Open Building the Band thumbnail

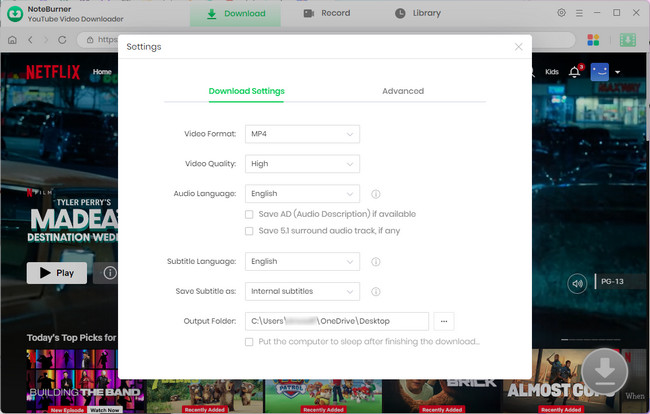pos(85,381)
